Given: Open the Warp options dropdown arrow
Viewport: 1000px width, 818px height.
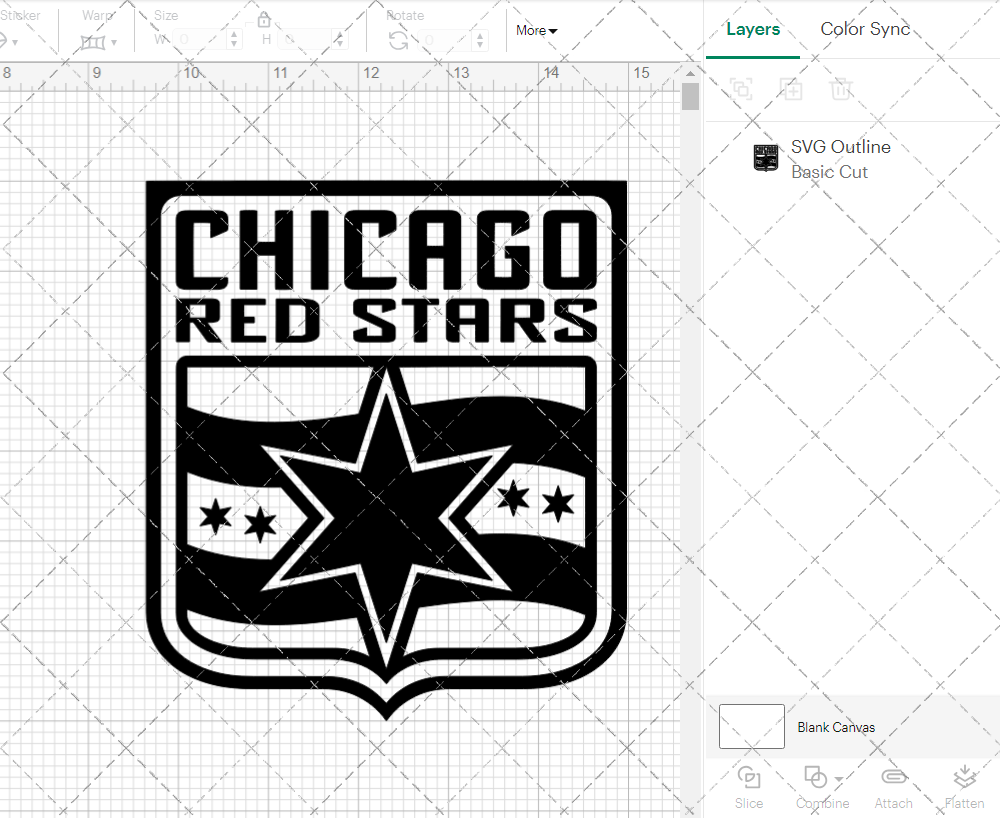Looking at the screenshot, I should pyautogui.click(x=114, y=44).
